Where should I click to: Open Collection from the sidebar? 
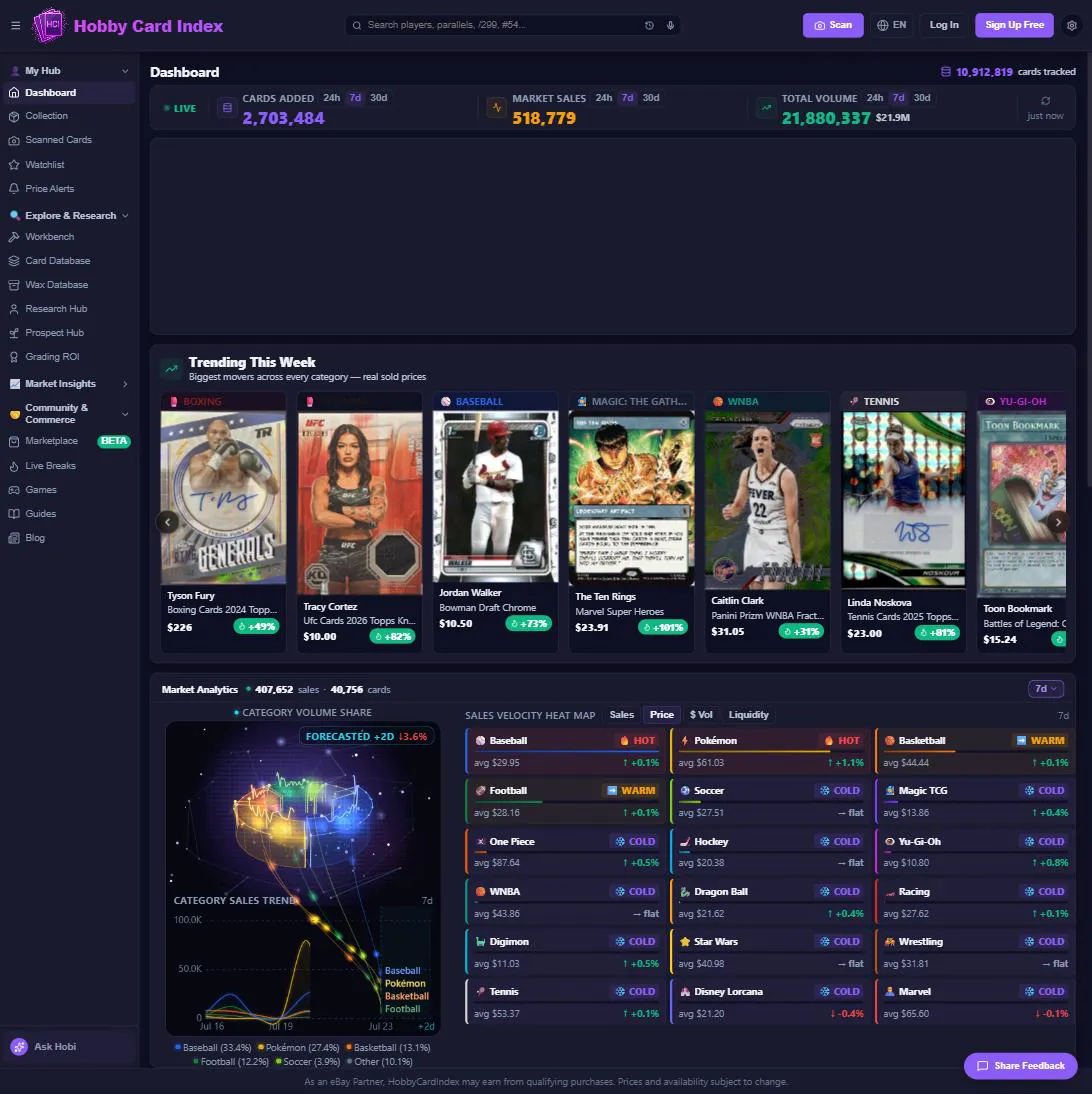(x=68, y=116)
